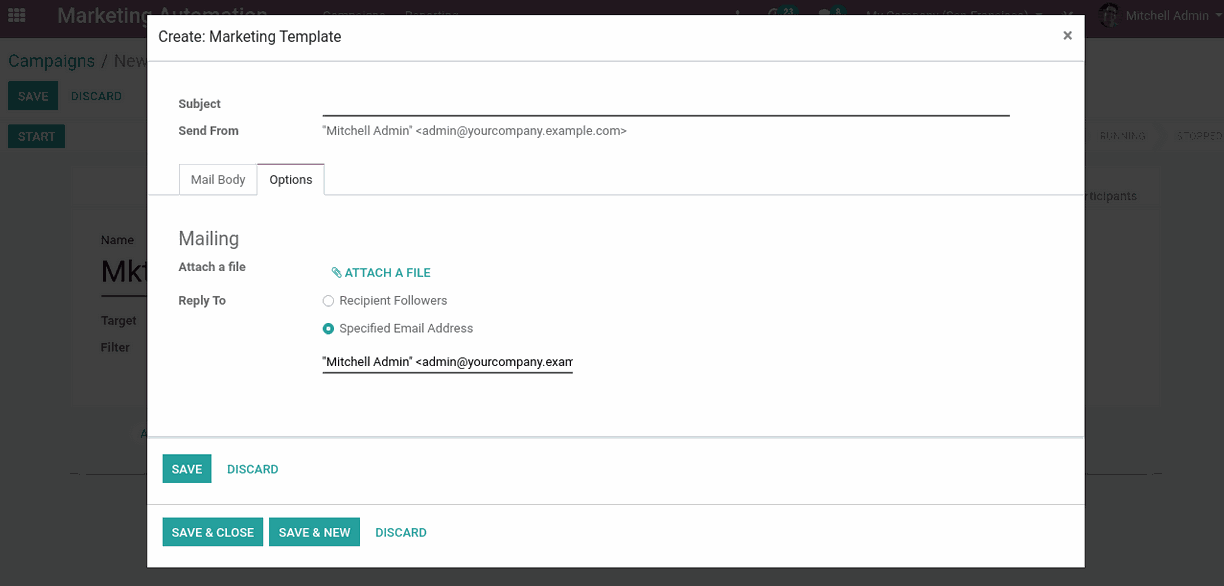Click the Mitchell Admin avatar picture
Screen dimensions: 1224x586
[x=1108, y=16]
